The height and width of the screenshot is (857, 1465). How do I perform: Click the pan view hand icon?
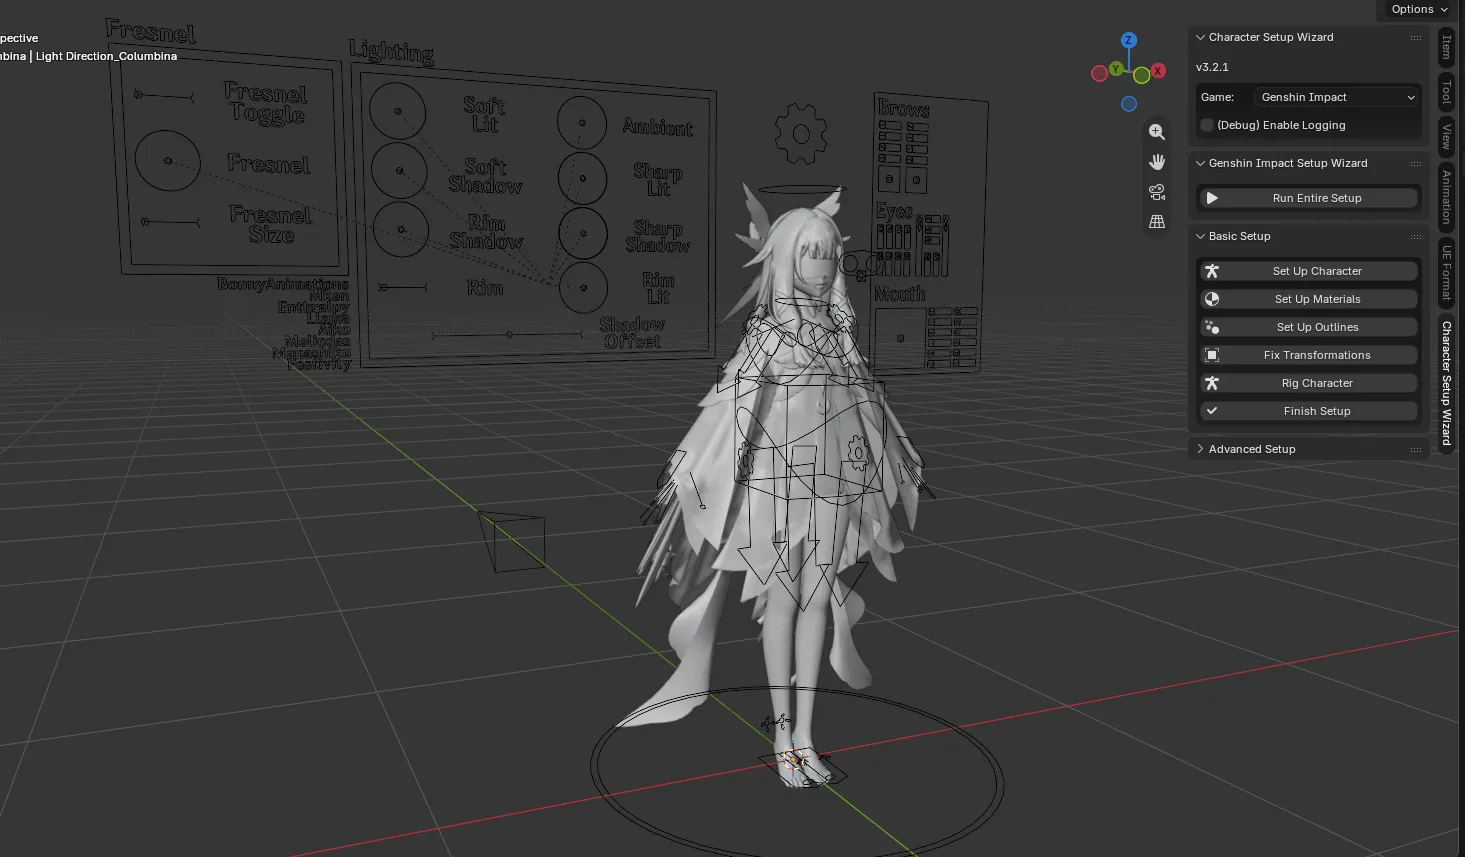tap(1157, 162)
